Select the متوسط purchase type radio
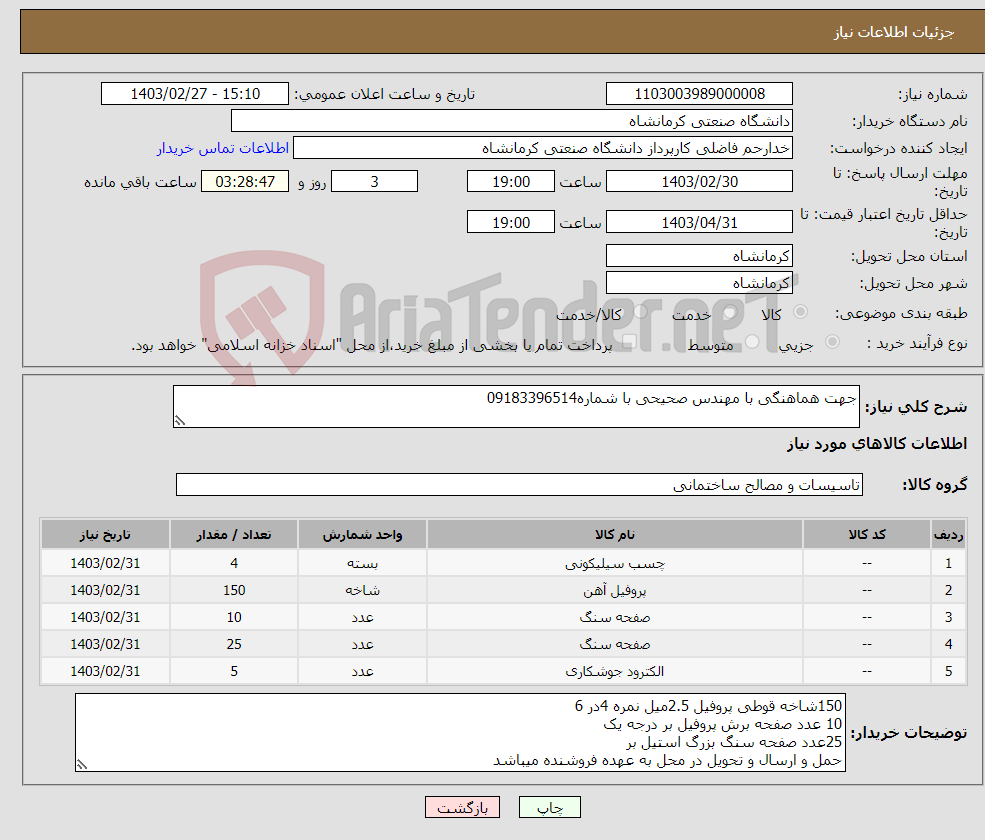The height and width of the screenshot is (840, 985). tap(752, 342)
